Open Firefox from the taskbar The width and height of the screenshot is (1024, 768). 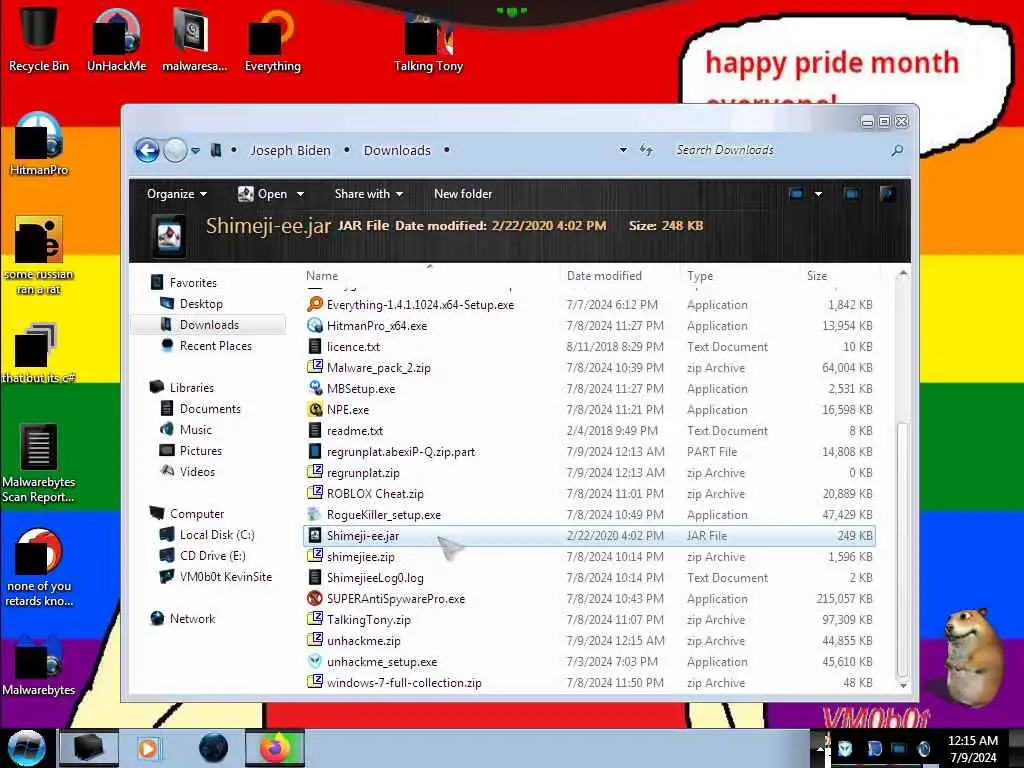(274, 748)
